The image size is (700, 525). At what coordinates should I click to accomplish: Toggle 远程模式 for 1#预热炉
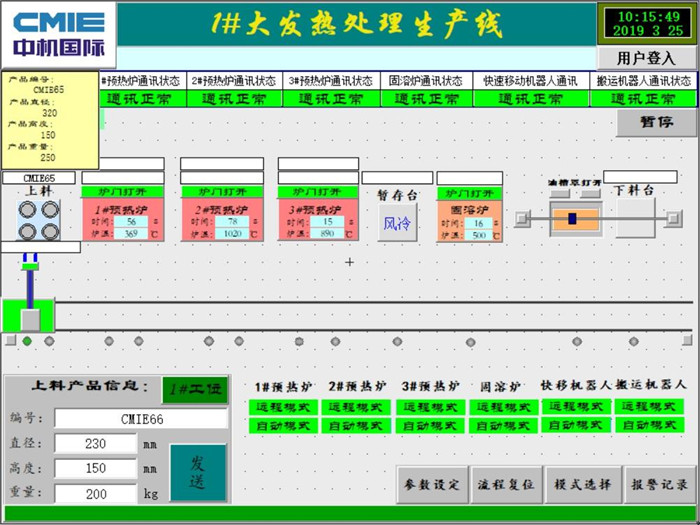(x=283, y=408)
